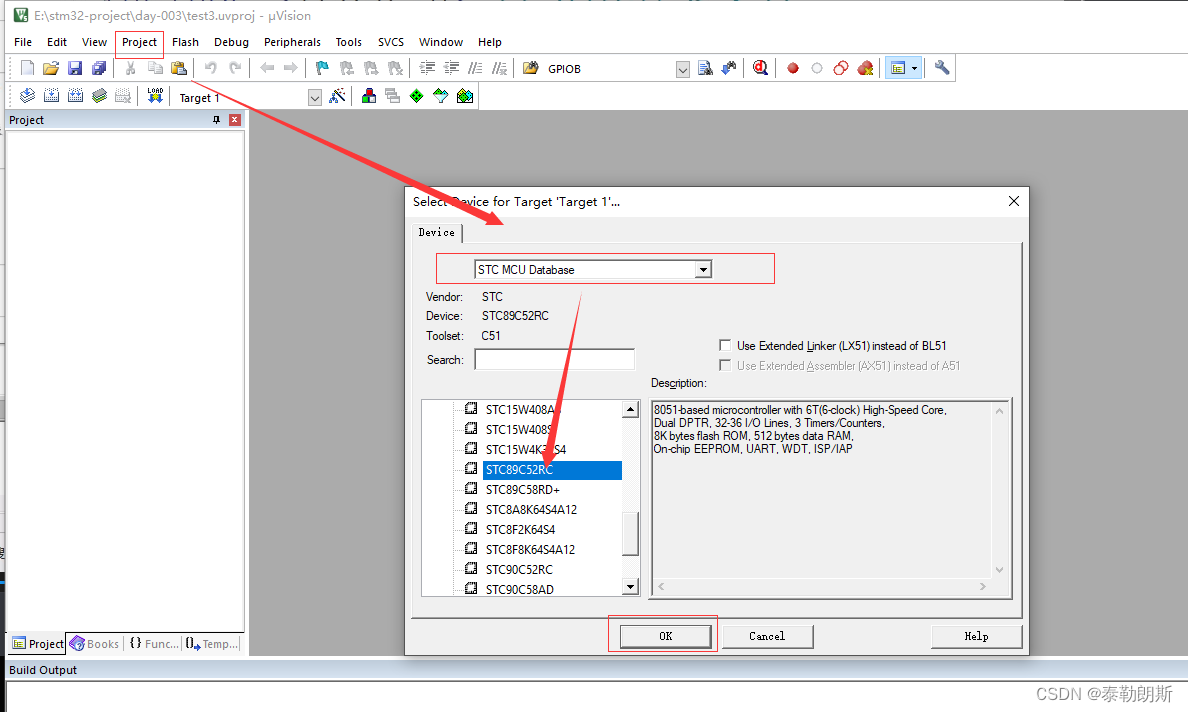The image size is (1188, 712).
Task: Create a new file with toolbar icon
Action: (27, 68)
